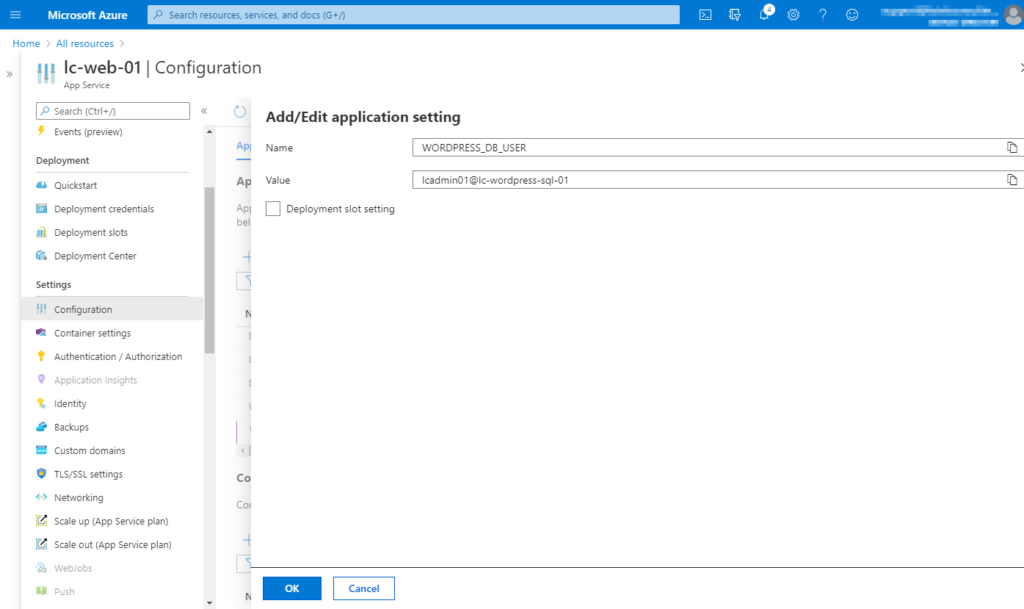Open Networking in the sidebar

[x=78, y=497]
